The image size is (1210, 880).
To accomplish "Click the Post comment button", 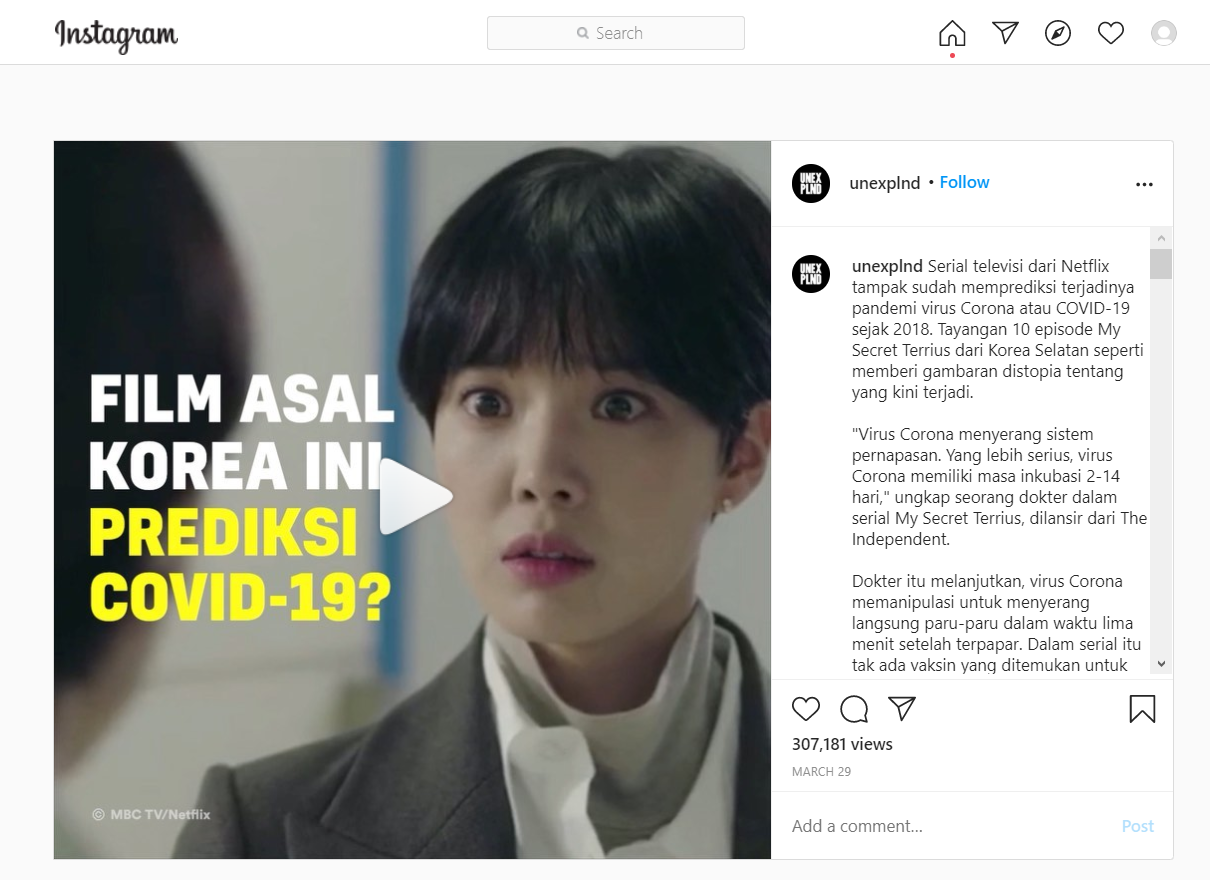I will [x=1138, y=826].
